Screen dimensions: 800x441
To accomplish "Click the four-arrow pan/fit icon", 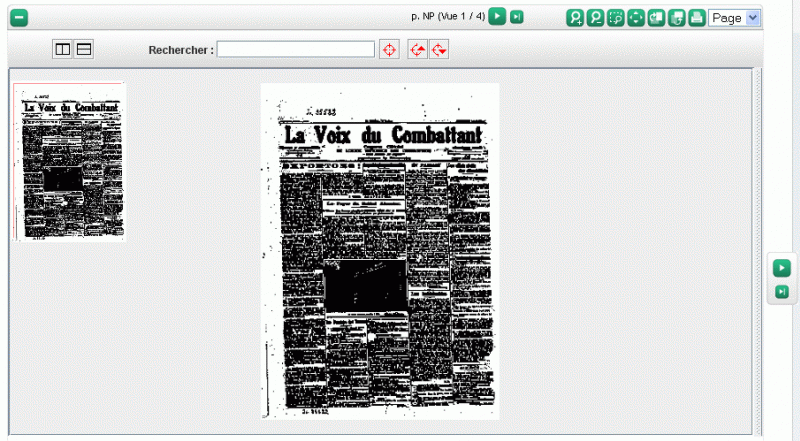I will pos(636,18).
